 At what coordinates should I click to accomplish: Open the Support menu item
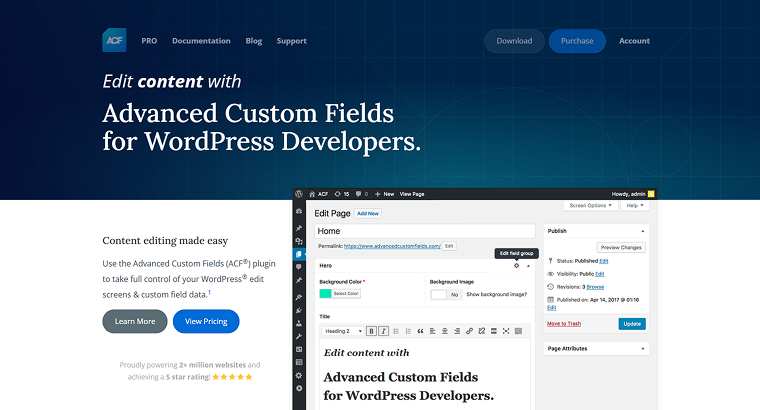(x=291, y=41)
